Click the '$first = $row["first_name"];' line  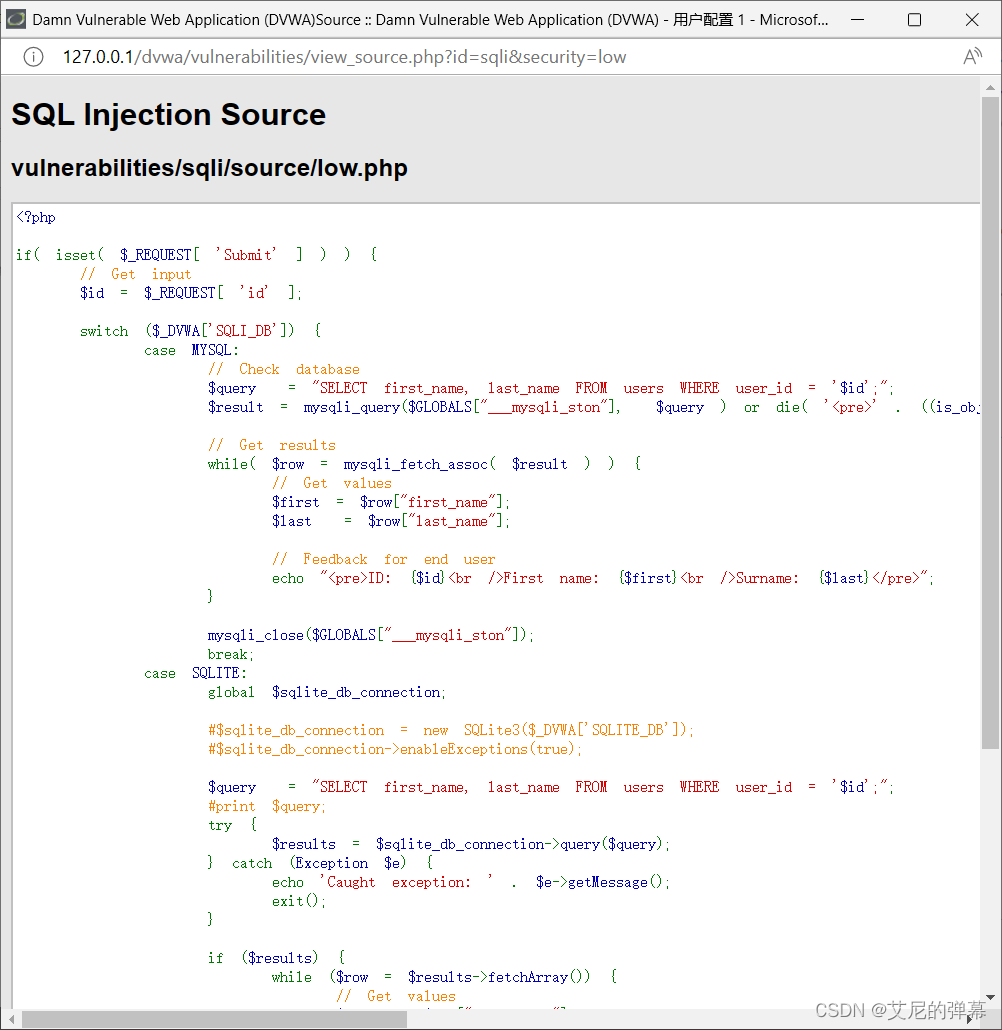[x=391, y=503]
